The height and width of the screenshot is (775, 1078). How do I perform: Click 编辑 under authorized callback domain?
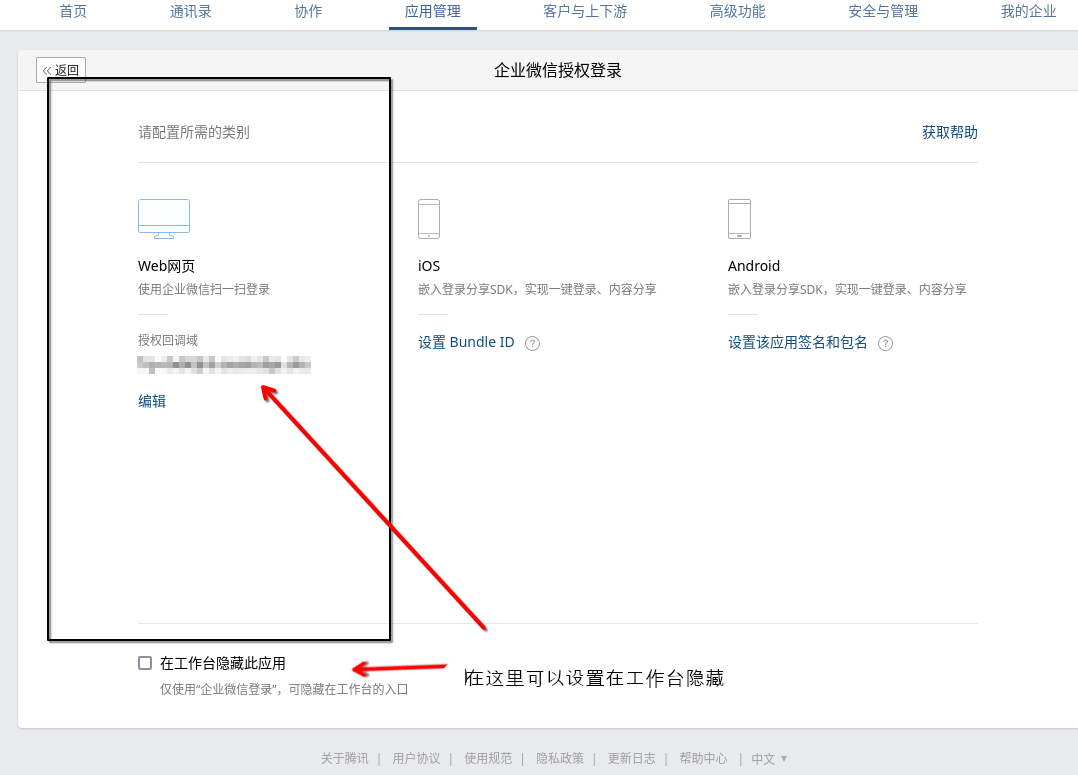[x=152, y=401]
